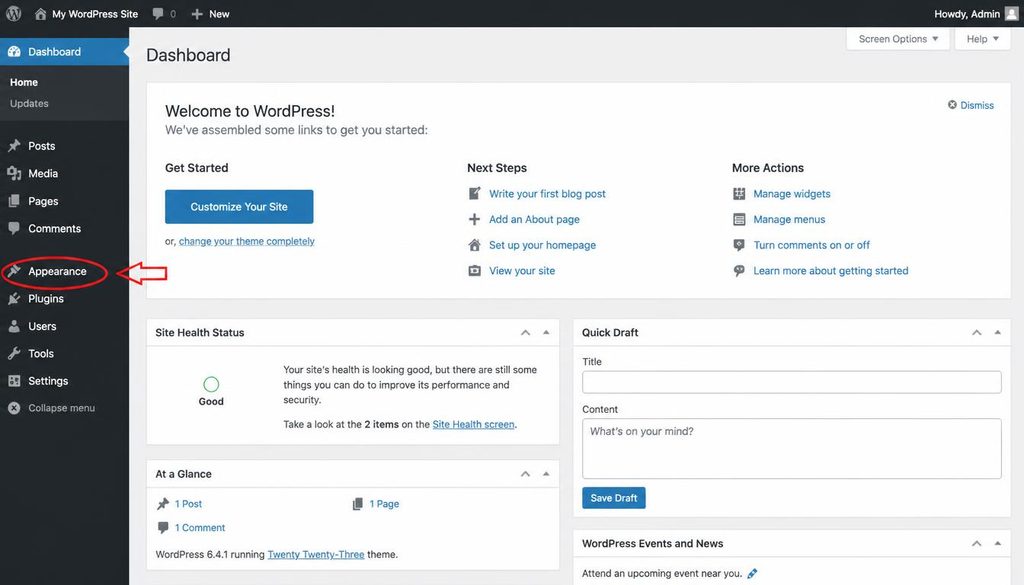Image resolution: width=1024 pixels, height=585 pixels.
Task: Click the Pages icon in sidebar
Action: (14, 201)
